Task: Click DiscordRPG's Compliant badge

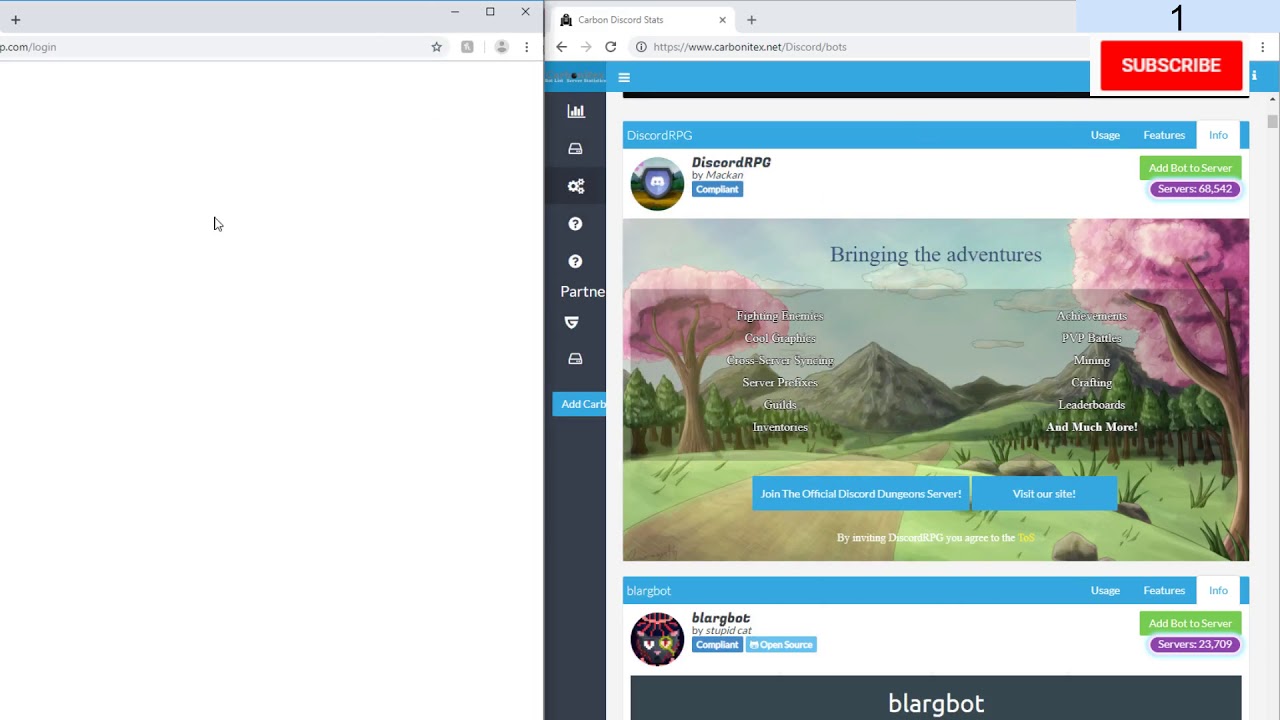Action: (x=717, y=189)
